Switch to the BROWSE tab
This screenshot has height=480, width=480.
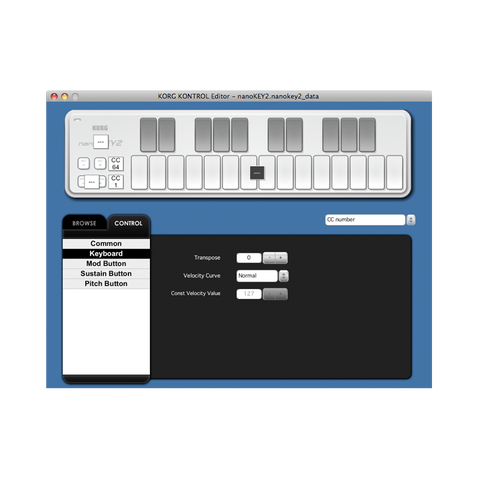tap(84, 223)
